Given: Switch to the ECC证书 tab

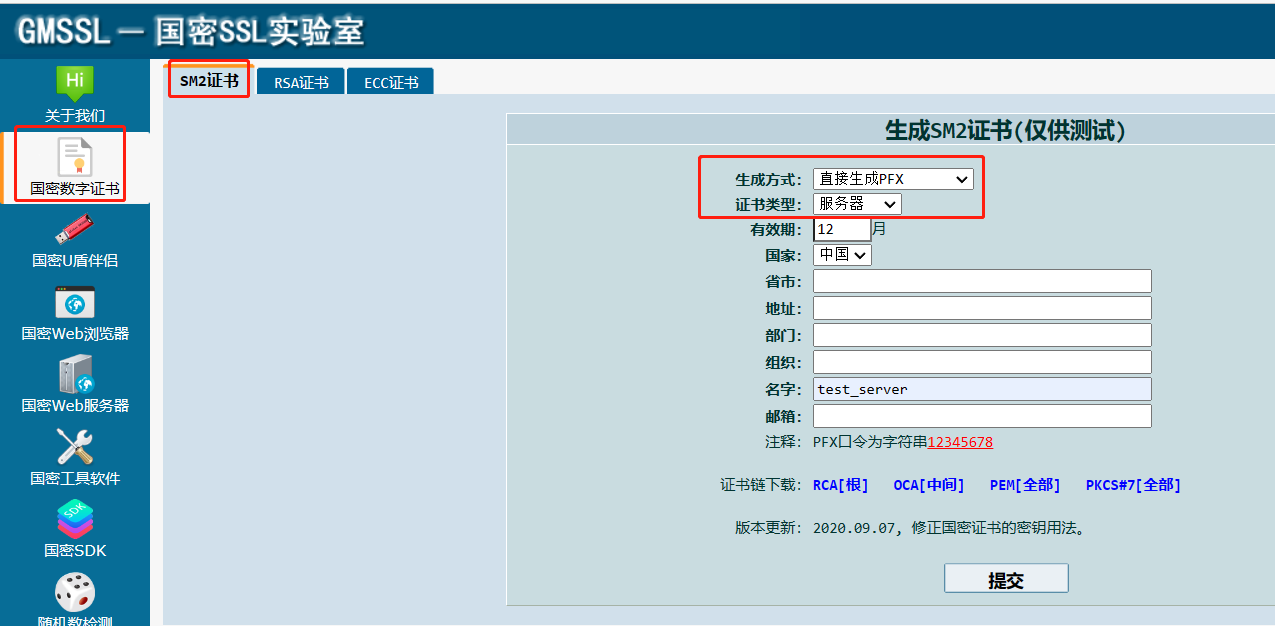Looking at the screenshot, I should click(390, 81).
